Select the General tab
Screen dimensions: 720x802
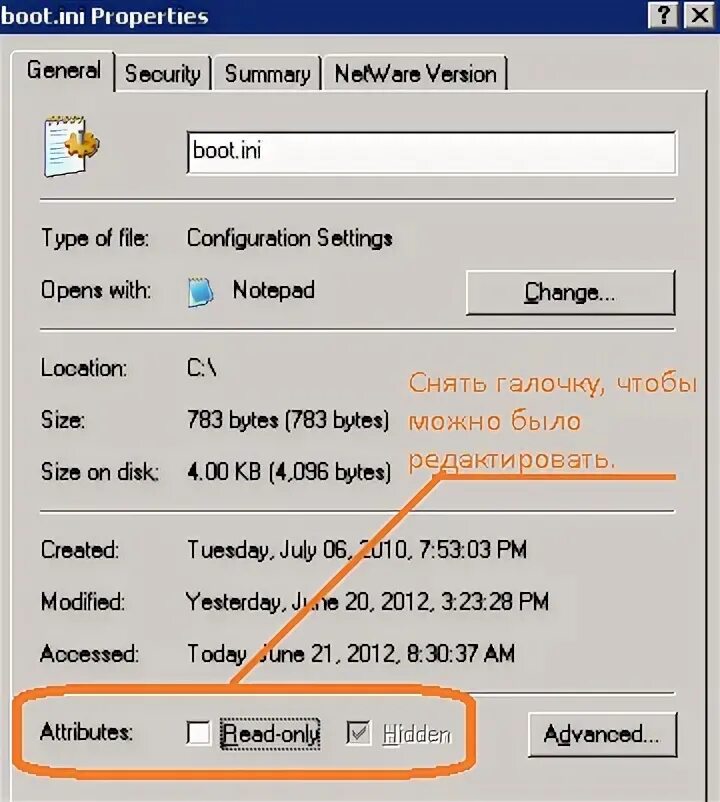[63, 71]
